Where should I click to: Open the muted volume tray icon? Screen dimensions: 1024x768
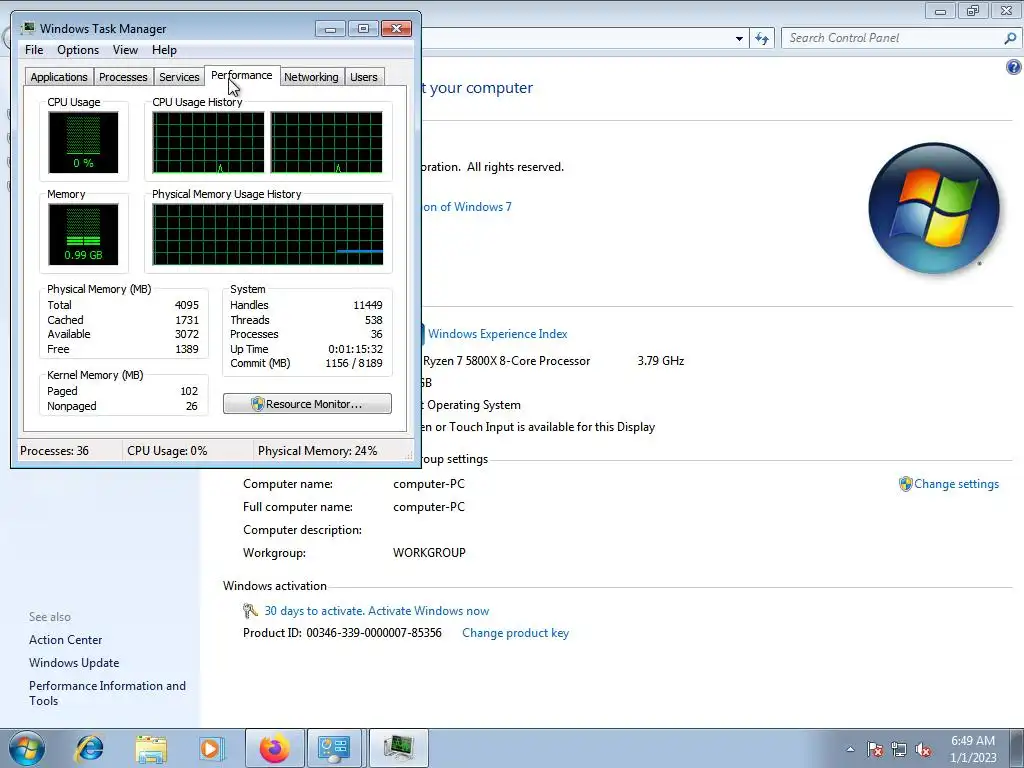(923, 749)
